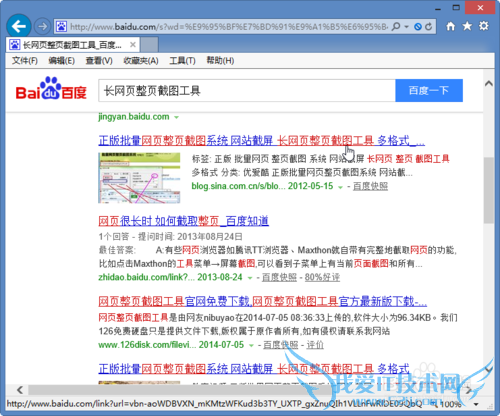Image resolution: width=500 pixels, height=416 pixels.
Task: Open the 收藏夹(A) menu
Action: click(x=141, y=61)
